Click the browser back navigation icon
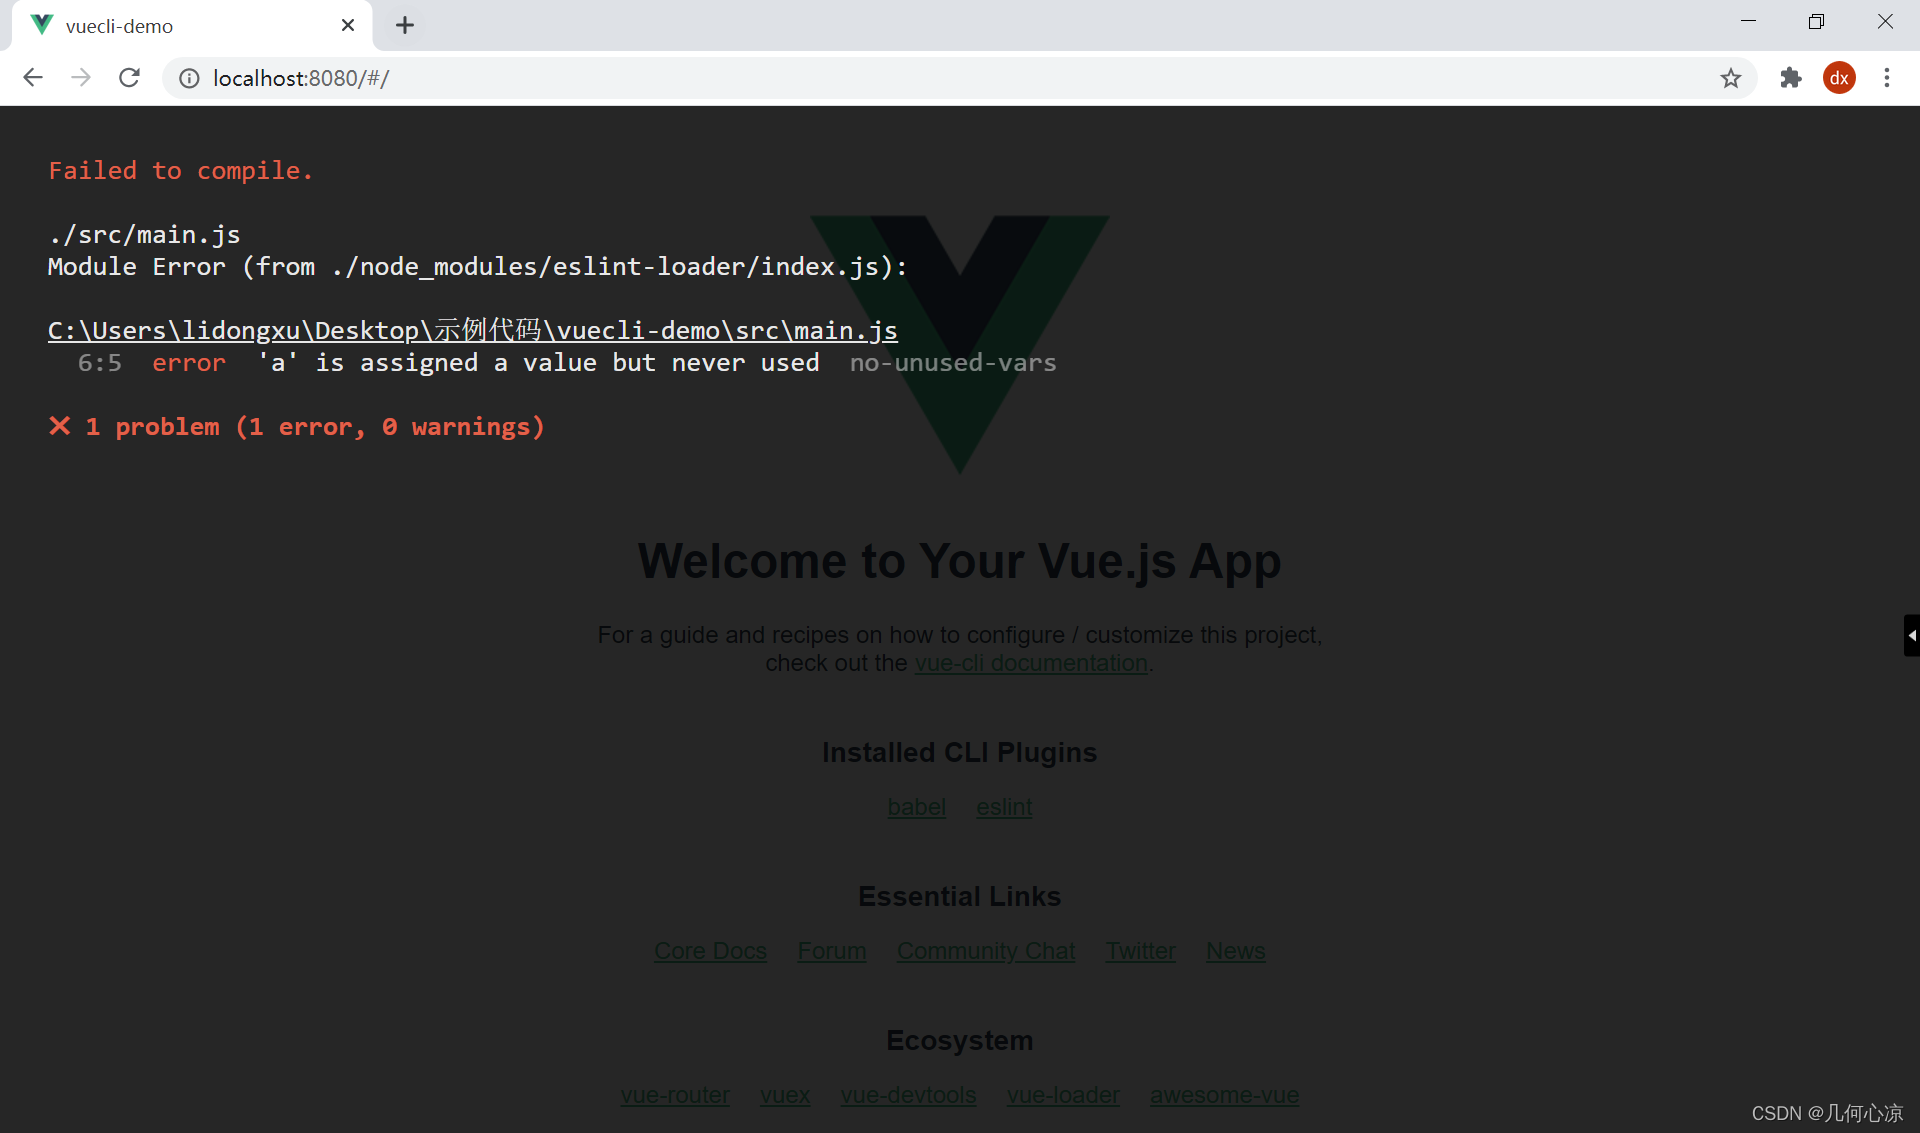Viewport: 1920px width, 1133px height. point(32,77)
